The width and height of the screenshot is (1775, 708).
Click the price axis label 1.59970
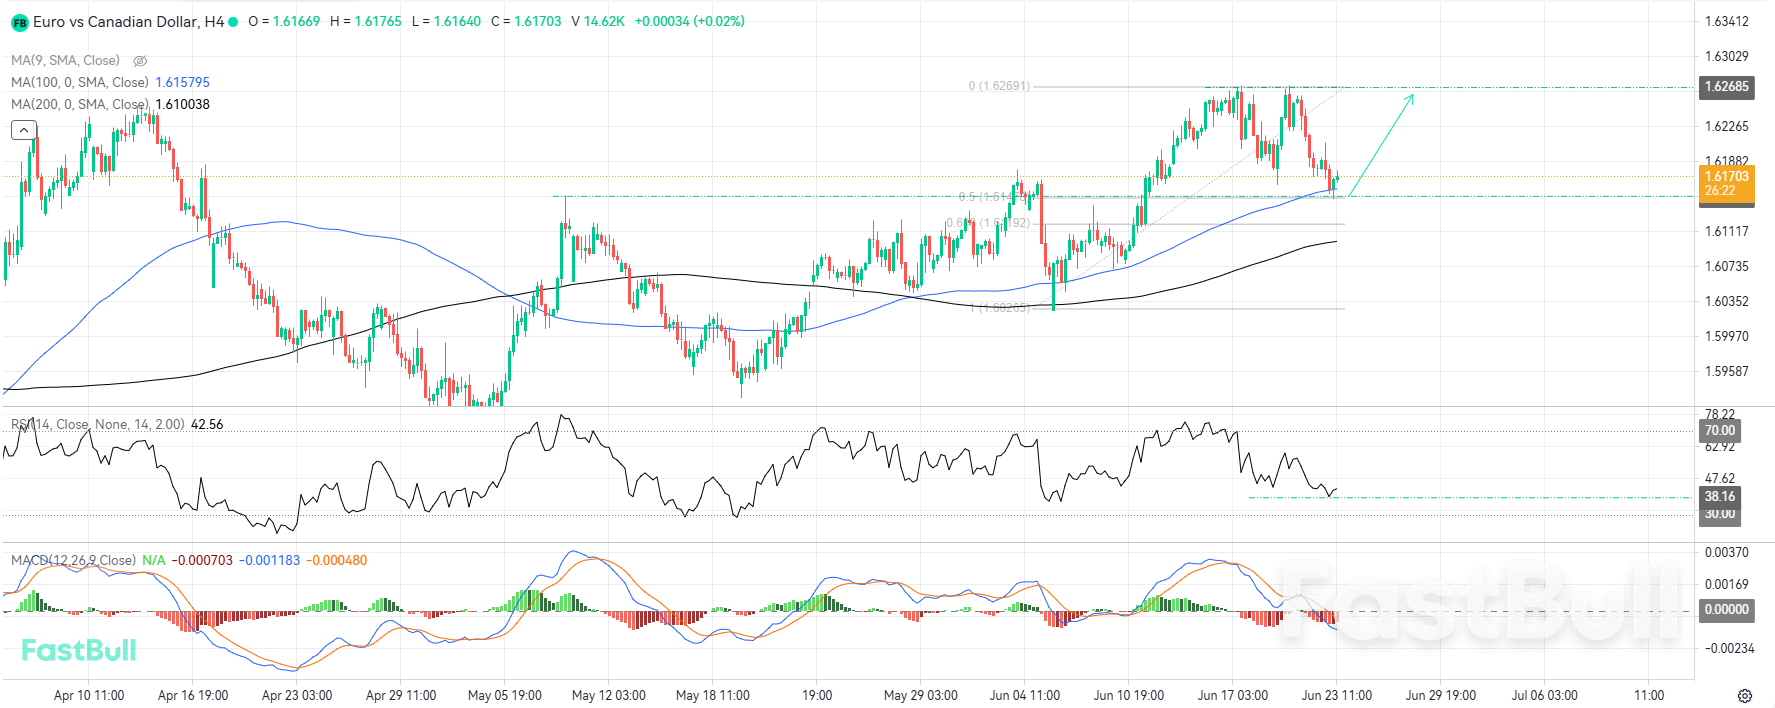pos(1727,337)
